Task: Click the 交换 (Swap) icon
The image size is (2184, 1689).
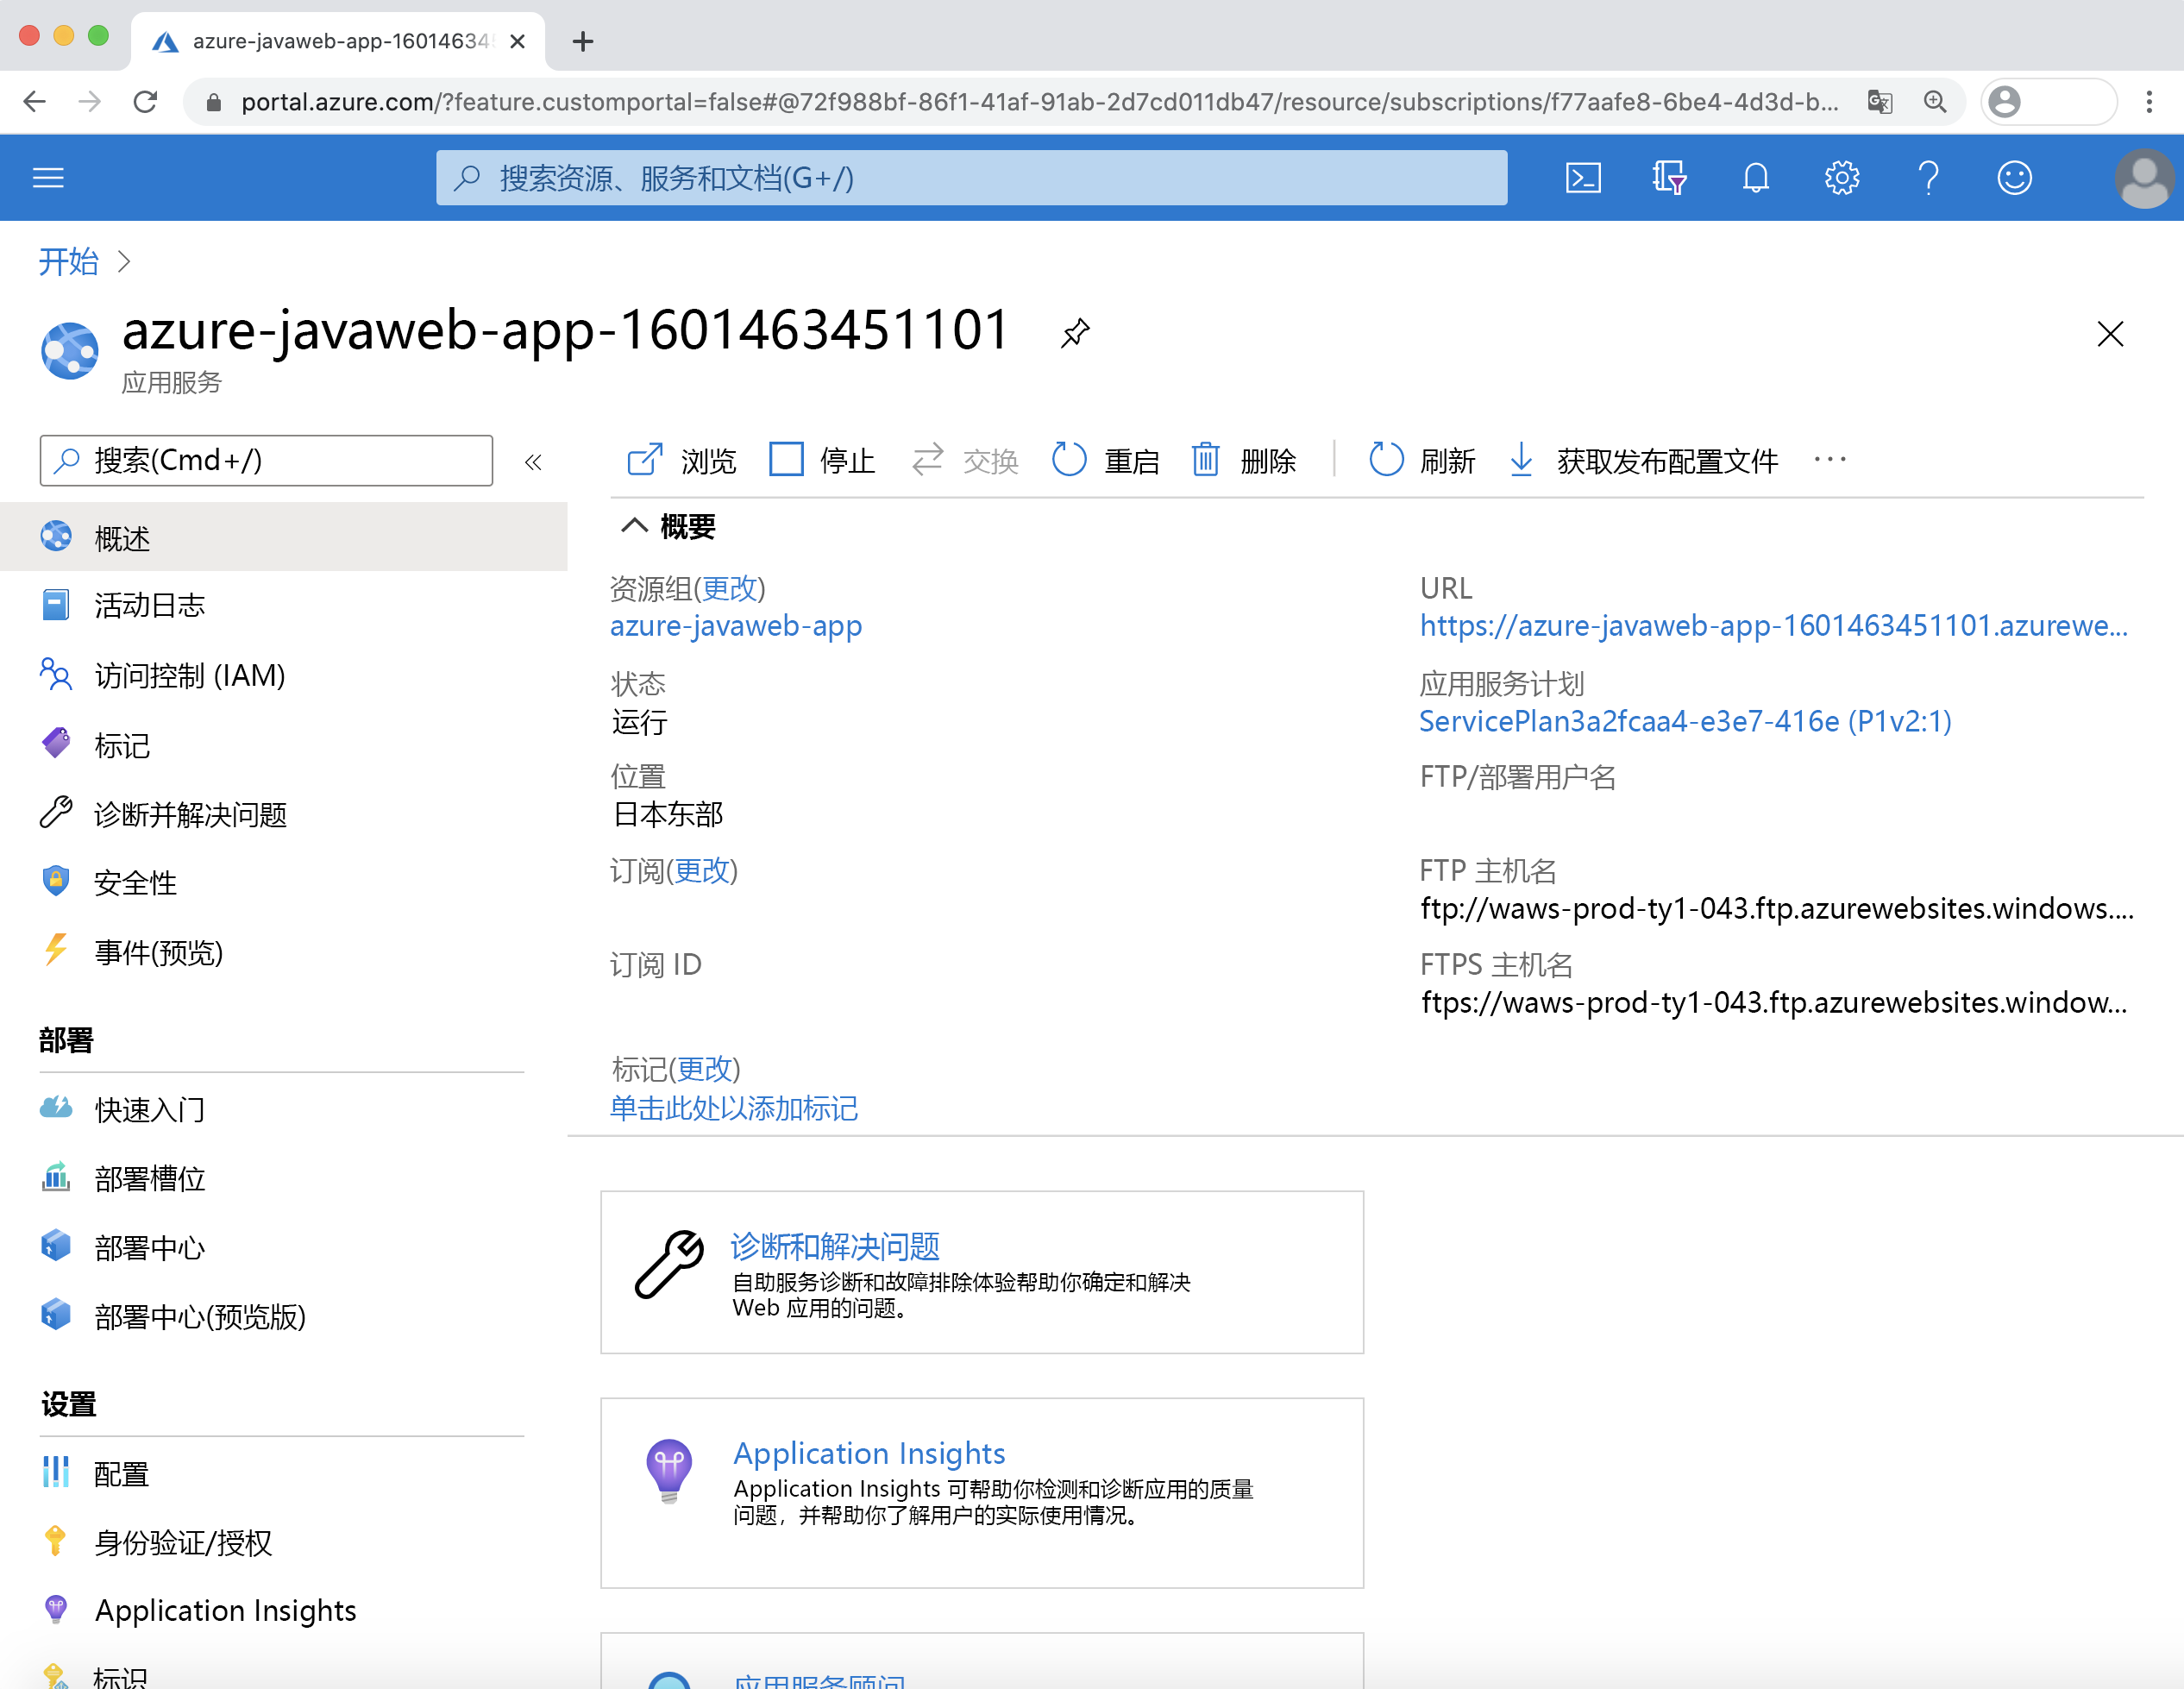Action: [x=926, y=462]
